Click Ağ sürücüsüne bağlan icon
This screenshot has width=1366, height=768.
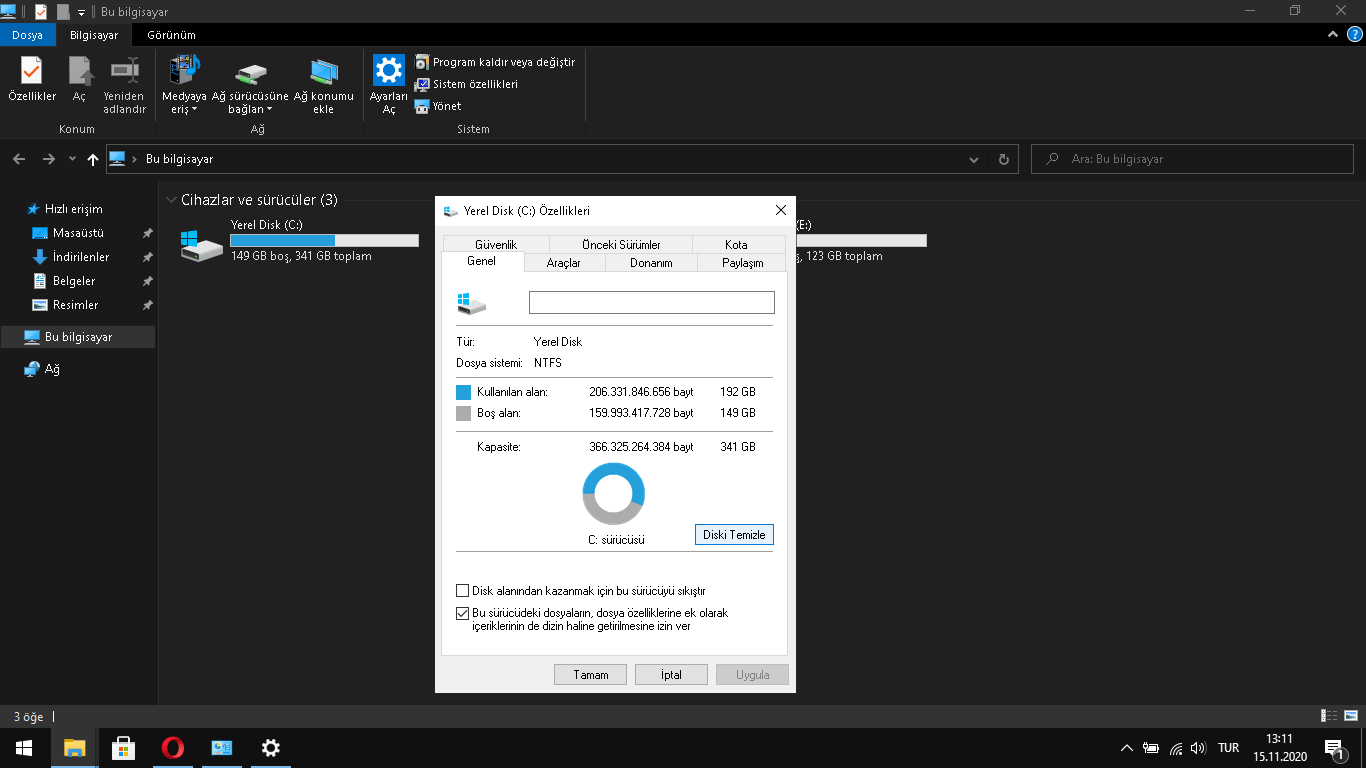250,85
